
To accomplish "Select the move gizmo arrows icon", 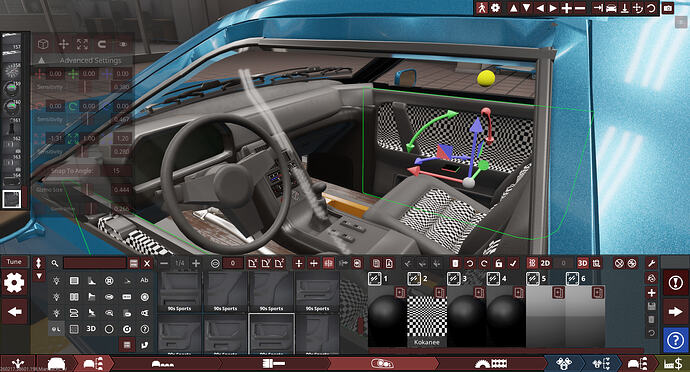I will [x=63, y=44].
